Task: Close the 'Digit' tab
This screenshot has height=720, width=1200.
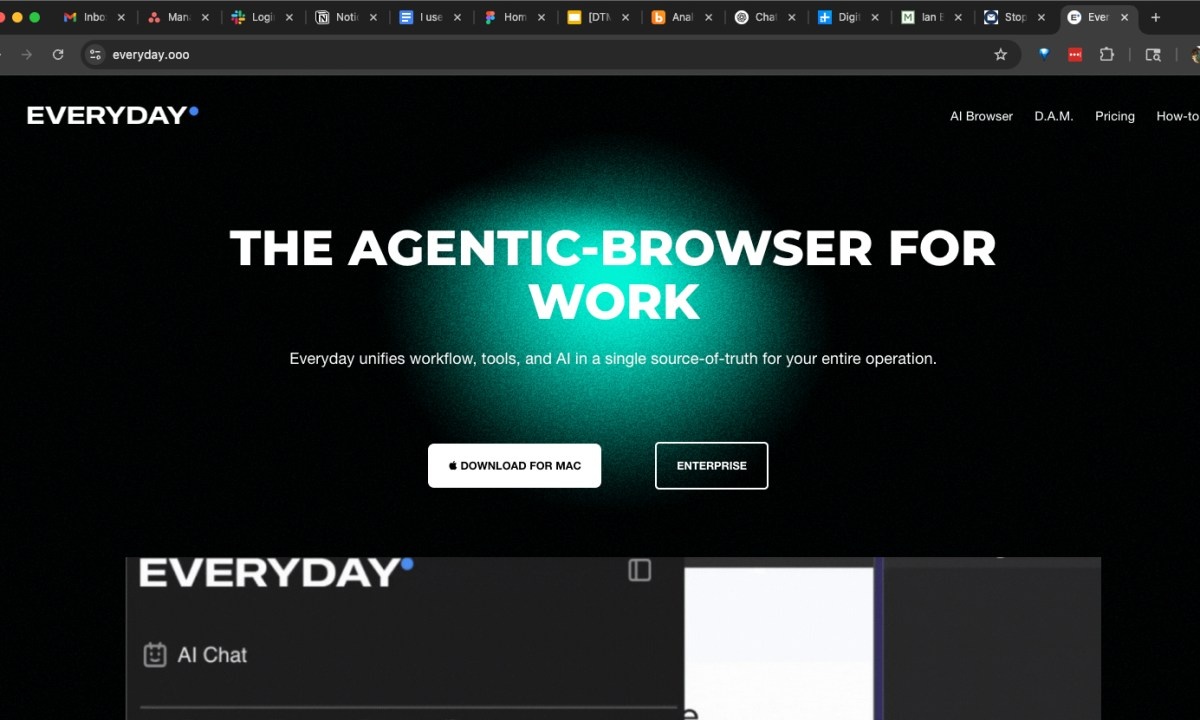Action: [x=876, y=17]
